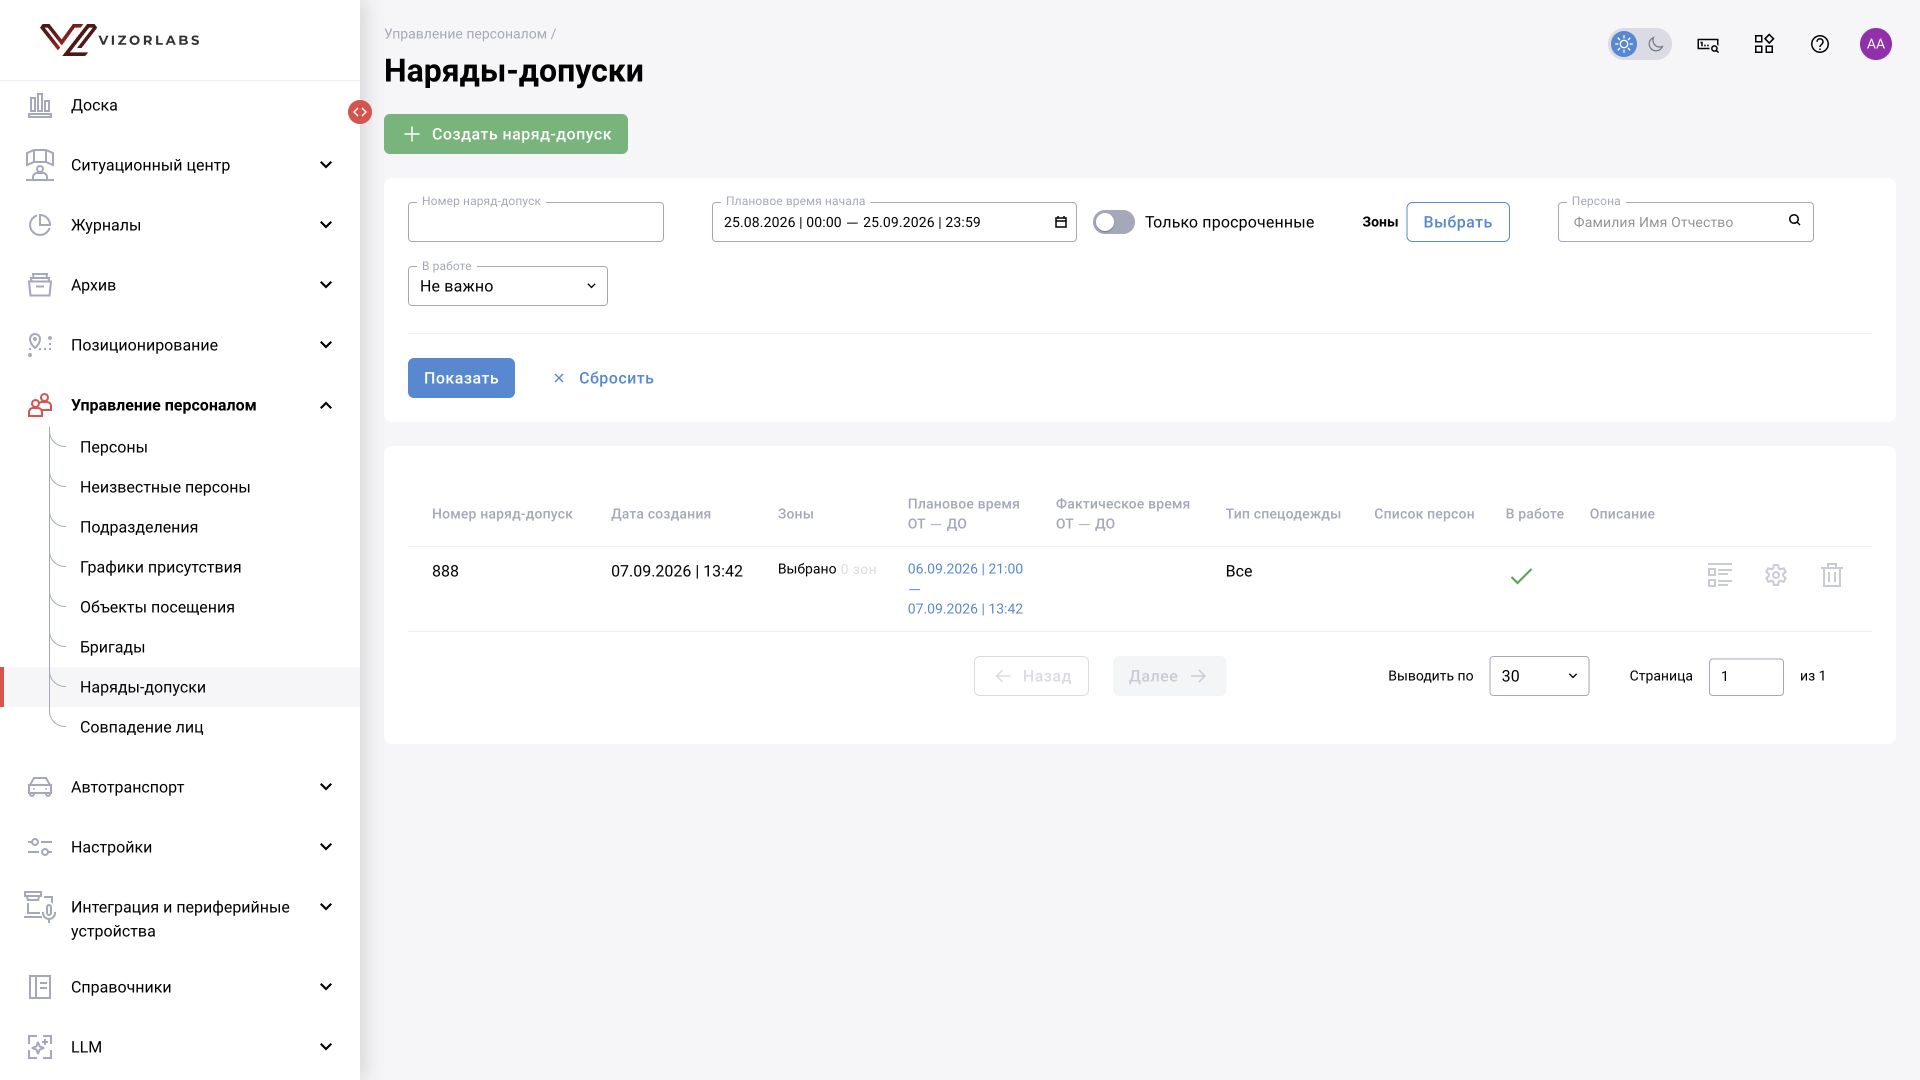Click the Выбрать zones button
This screenshot has height=1080, width=1920.
[x=1458, y=222]
